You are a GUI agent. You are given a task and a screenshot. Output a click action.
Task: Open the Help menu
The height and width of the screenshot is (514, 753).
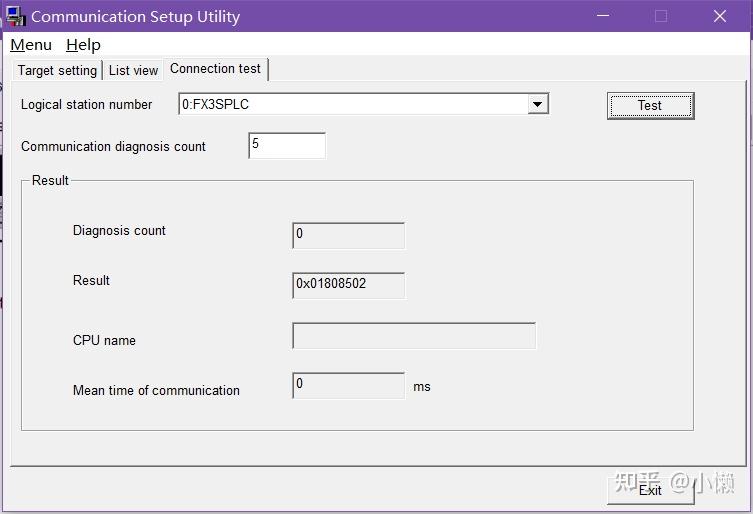83,45
